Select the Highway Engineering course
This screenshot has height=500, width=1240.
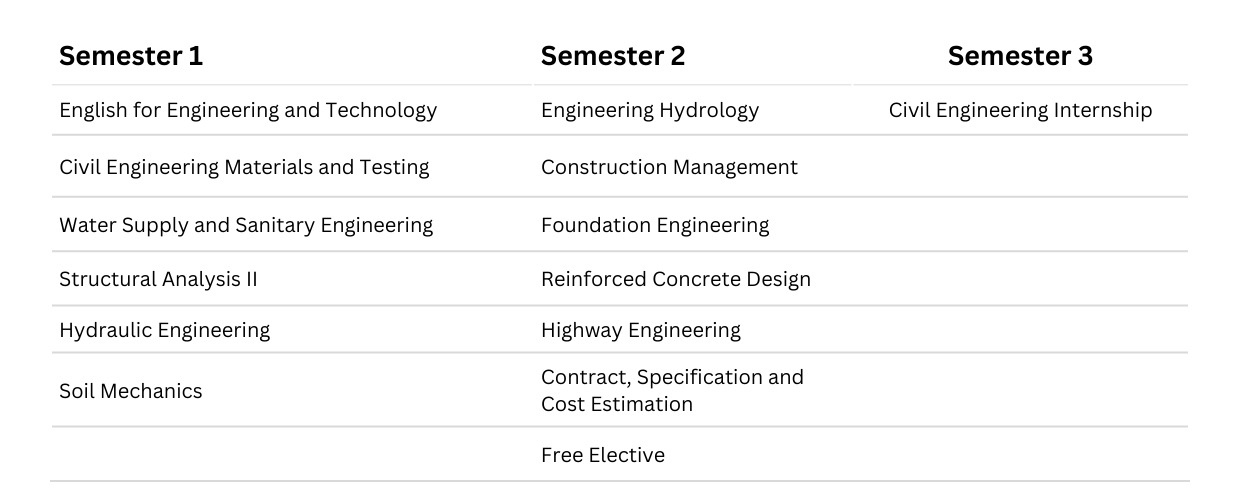coord(641,330)
